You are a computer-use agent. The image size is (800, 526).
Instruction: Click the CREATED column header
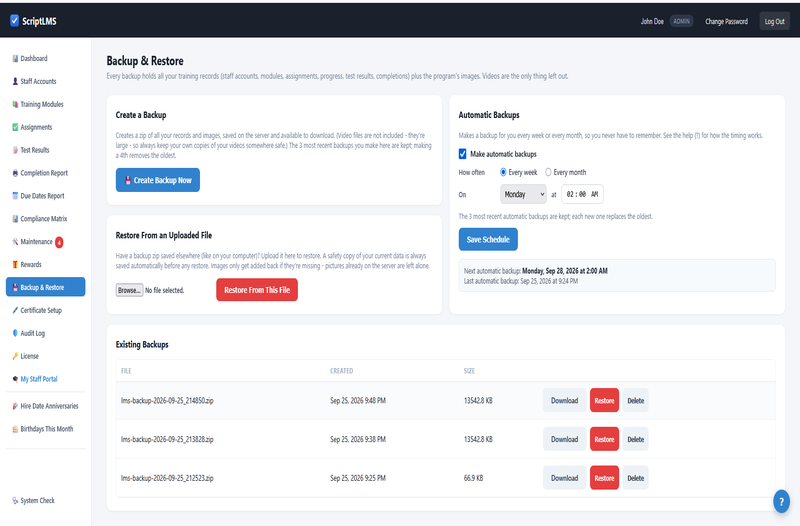click(341, 371)
